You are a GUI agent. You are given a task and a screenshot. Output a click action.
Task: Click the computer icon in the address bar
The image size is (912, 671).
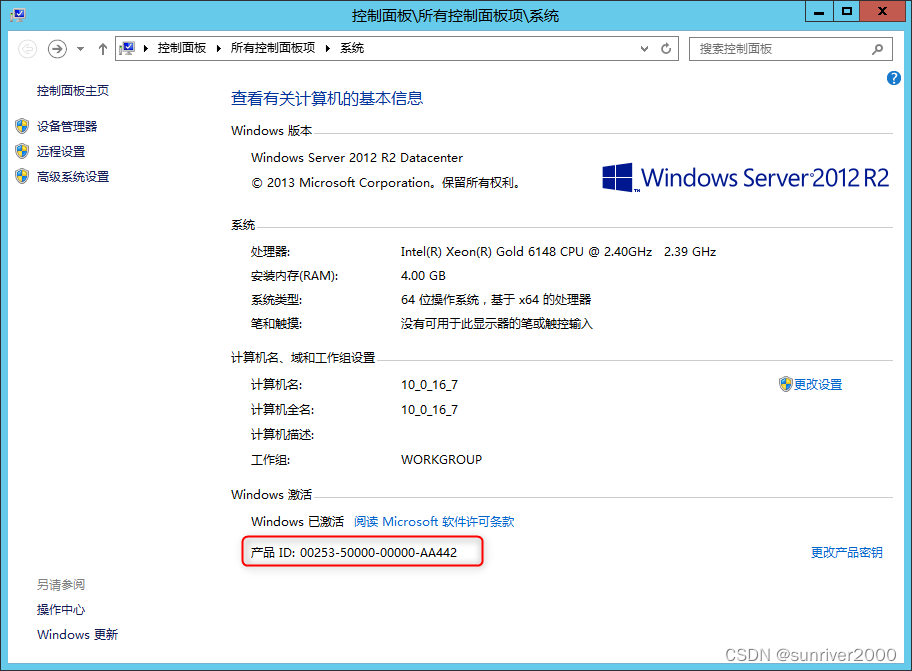(x=128, y=48)
